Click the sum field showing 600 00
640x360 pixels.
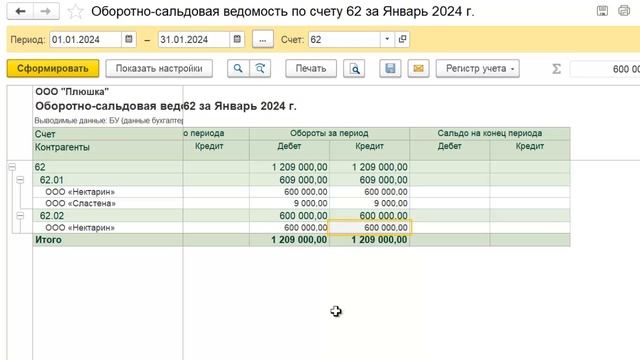coord(605,69)
